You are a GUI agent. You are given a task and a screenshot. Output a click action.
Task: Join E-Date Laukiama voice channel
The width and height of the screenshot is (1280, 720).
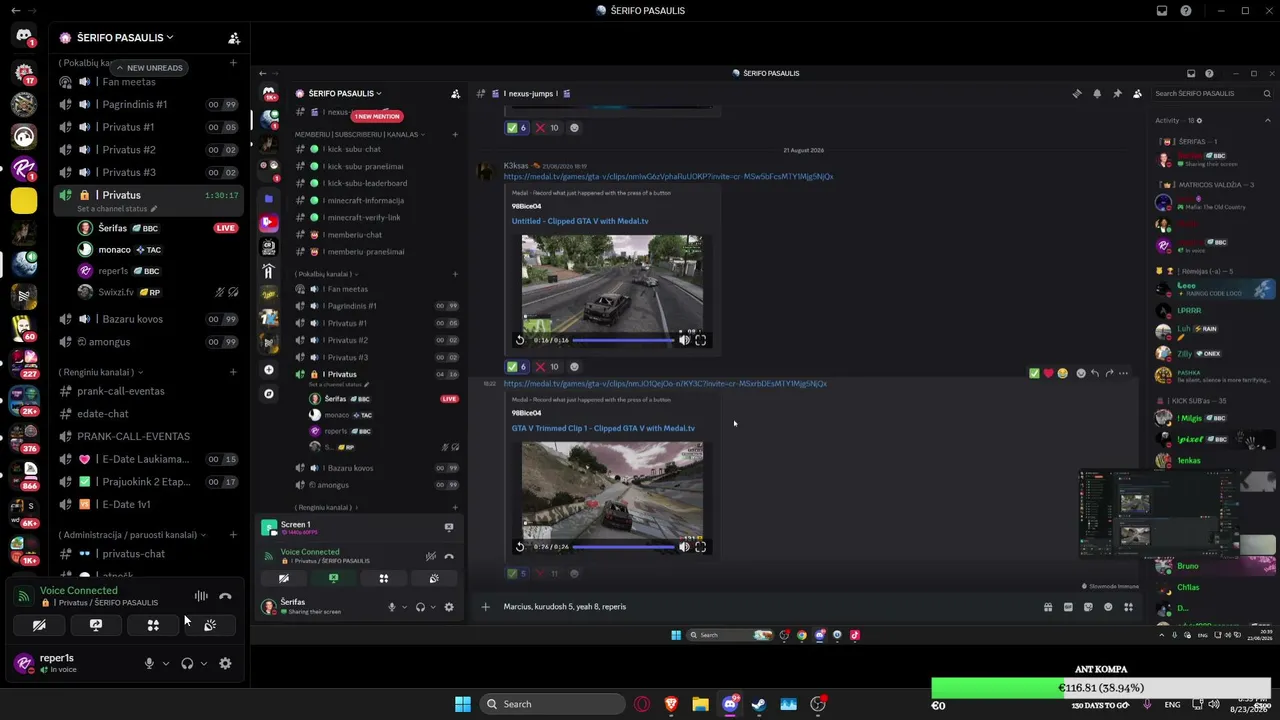(x=148, y=459)
